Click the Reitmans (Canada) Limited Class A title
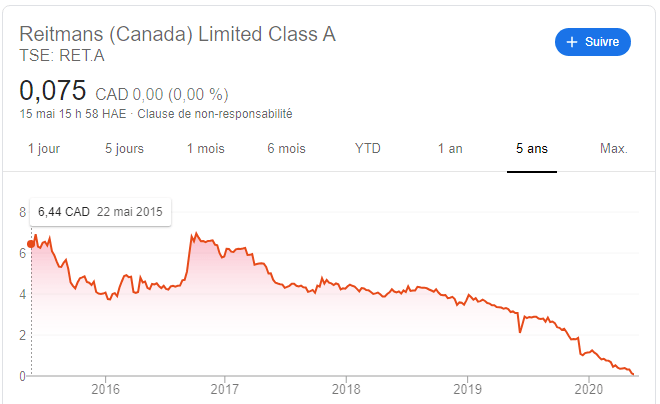 pos(178,33)
